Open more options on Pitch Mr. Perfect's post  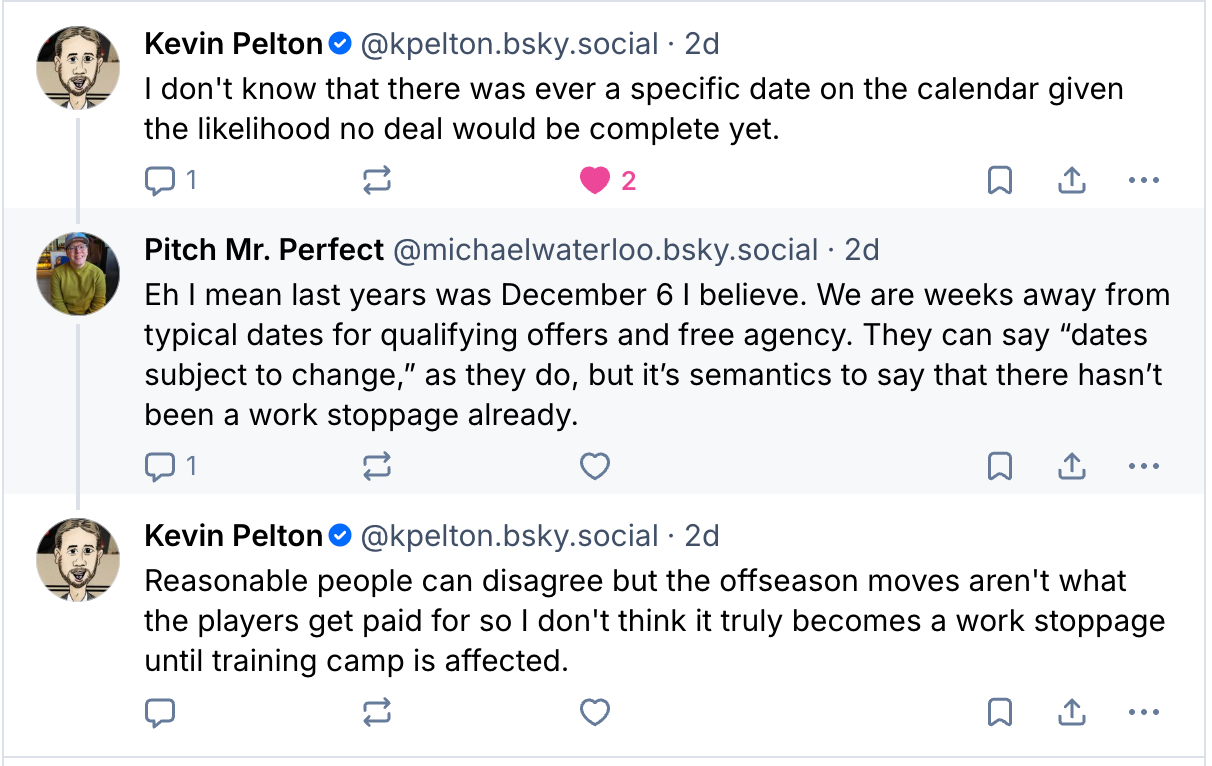pyautogui.click(x=1143, y=466)
